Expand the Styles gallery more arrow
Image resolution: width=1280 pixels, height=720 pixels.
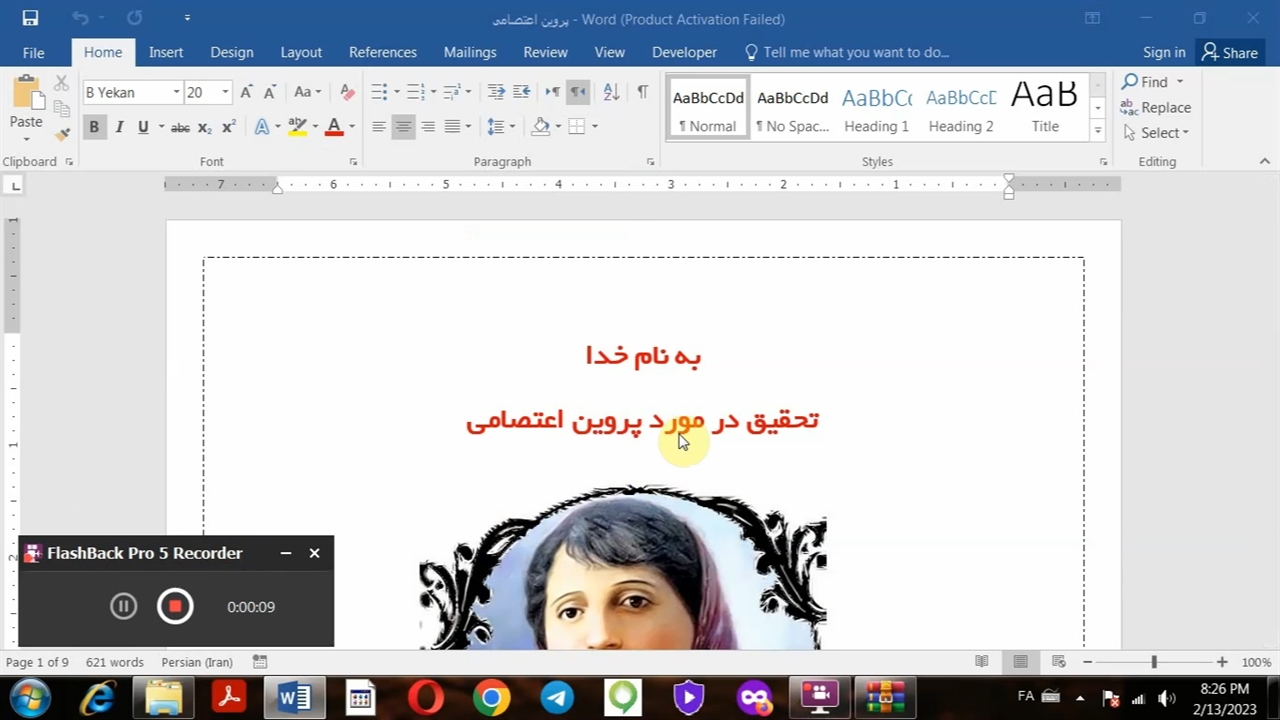click(x=1097, y=130)
